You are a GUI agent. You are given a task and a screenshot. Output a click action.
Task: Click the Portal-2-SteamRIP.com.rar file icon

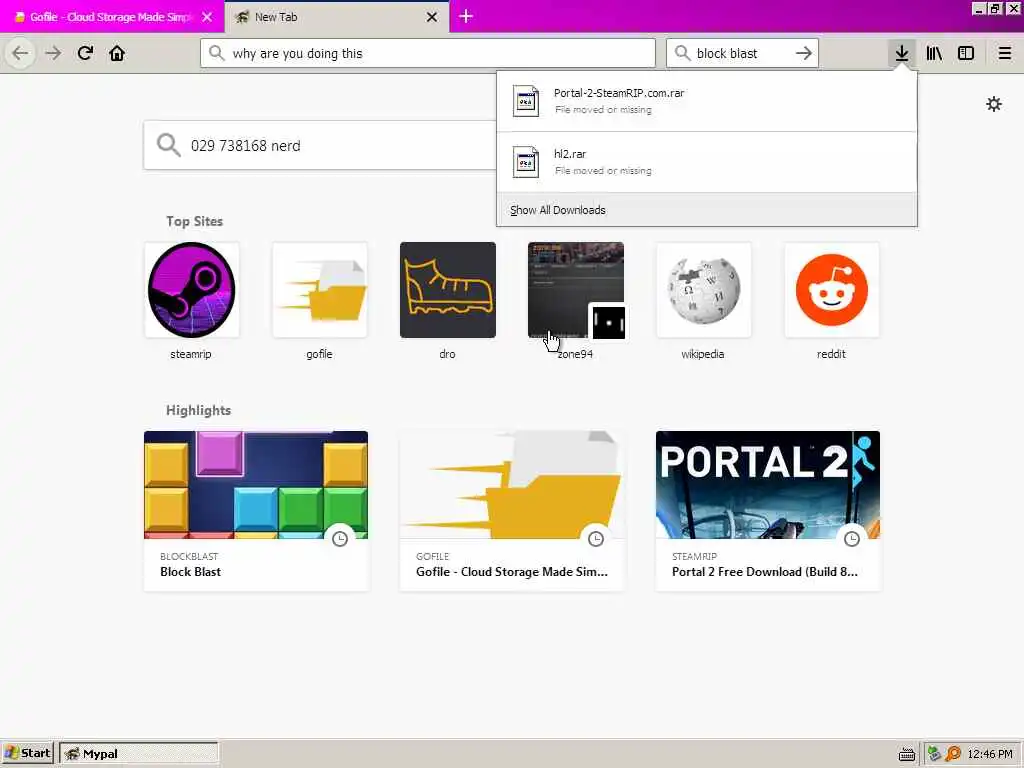(x=526, y=101)
